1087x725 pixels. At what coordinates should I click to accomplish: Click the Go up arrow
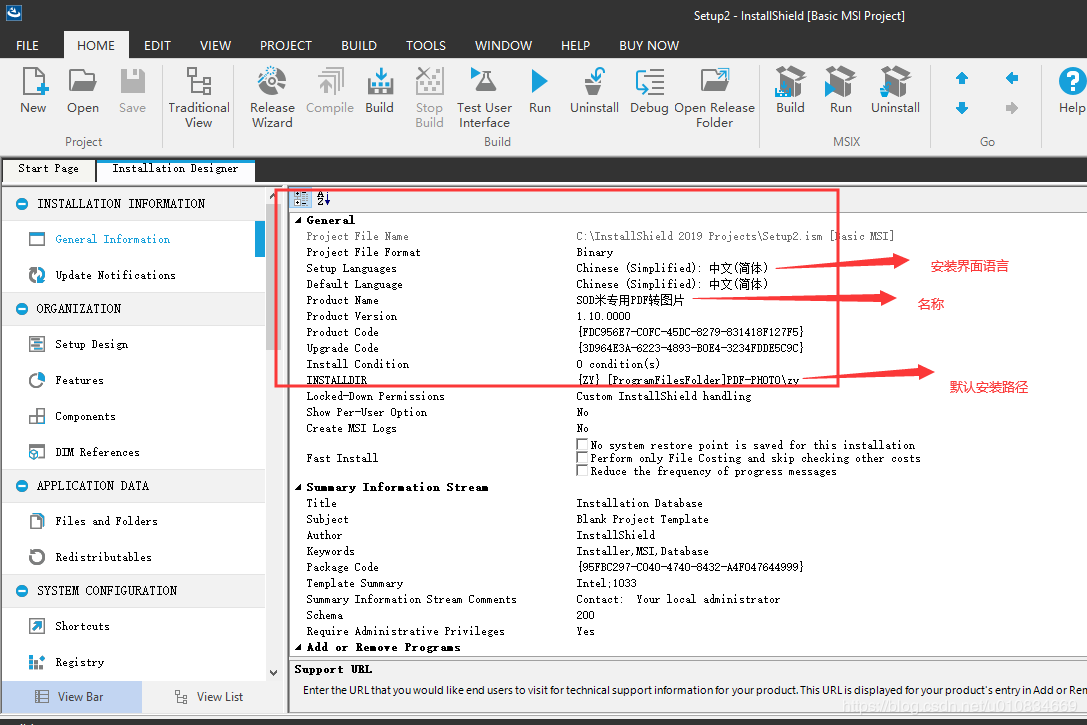pos(962,78)
